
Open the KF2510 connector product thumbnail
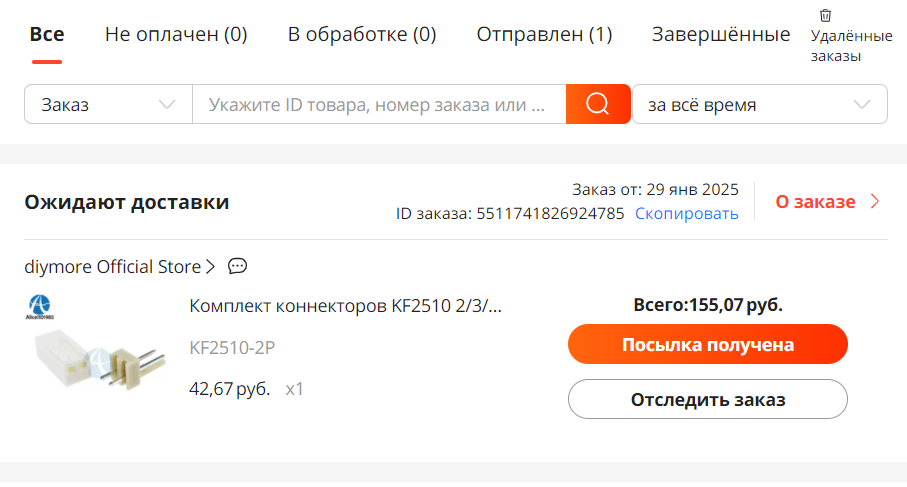(99, 359)
